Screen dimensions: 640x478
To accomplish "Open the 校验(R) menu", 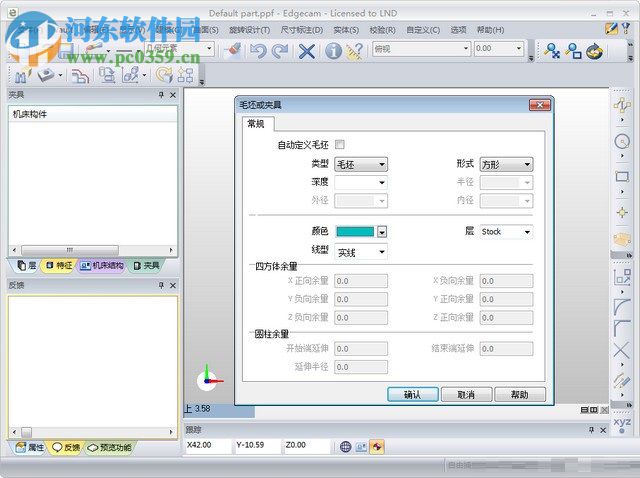I will click(382, 30).
